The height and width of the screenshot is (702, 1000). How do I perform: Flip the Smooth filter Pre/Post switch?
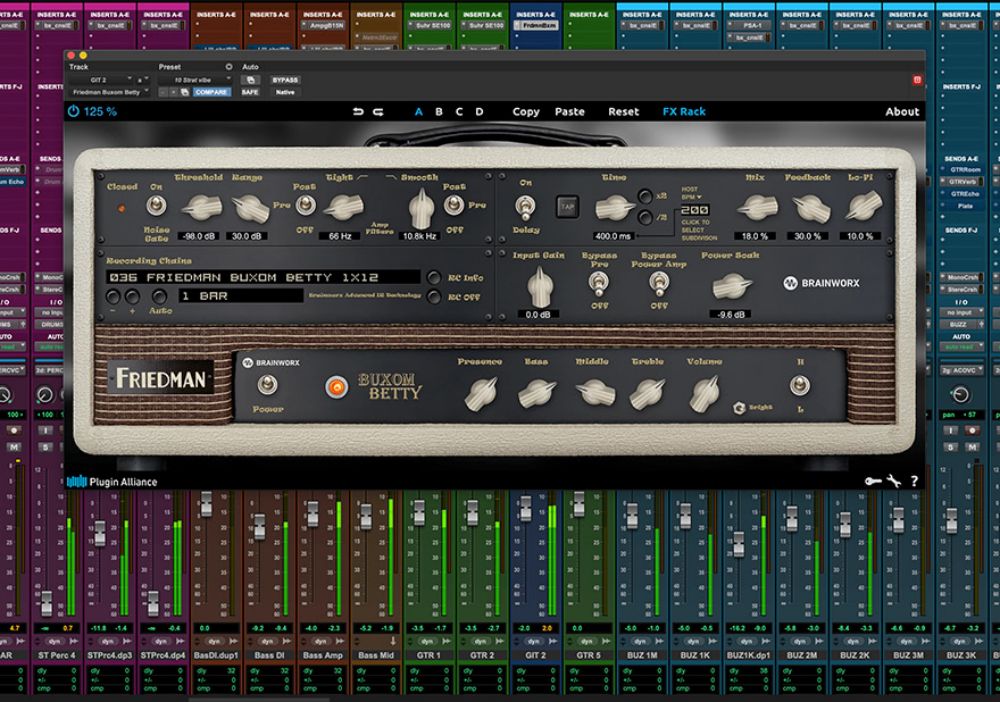coord(453,205)
